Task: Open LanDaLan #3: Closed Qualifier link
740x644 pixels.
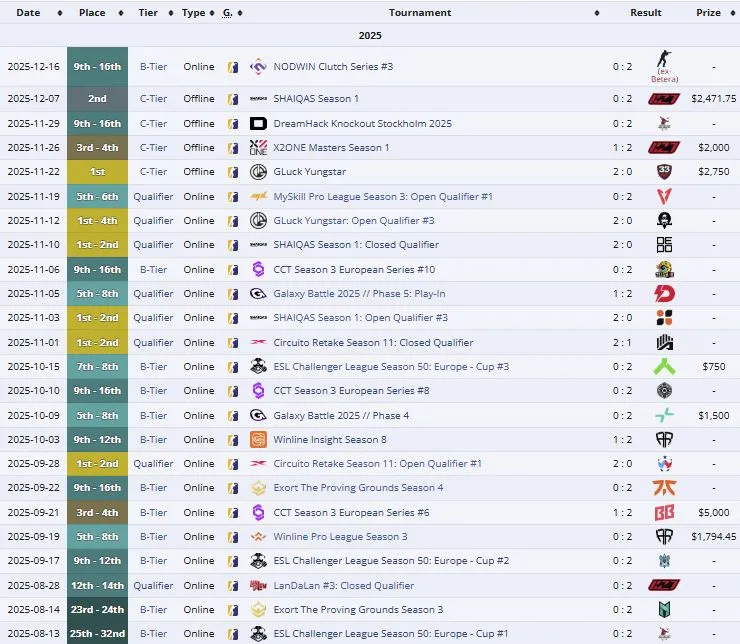Action: [344, 585]
